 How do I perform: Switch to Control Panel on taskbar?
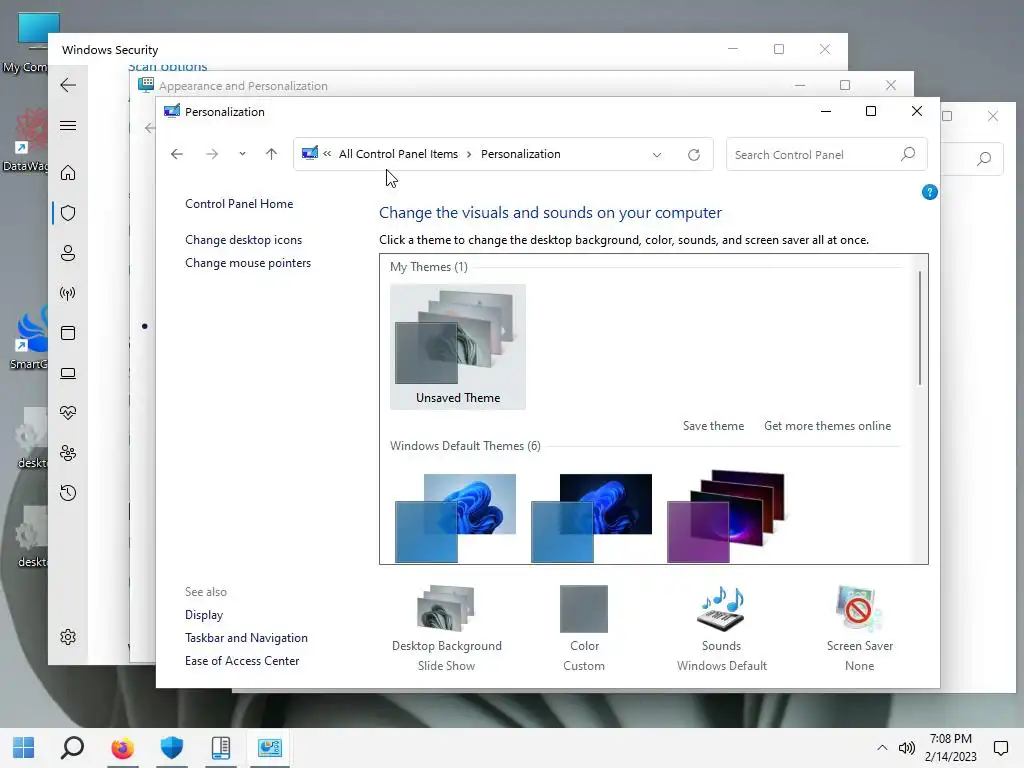coord(270,748)
